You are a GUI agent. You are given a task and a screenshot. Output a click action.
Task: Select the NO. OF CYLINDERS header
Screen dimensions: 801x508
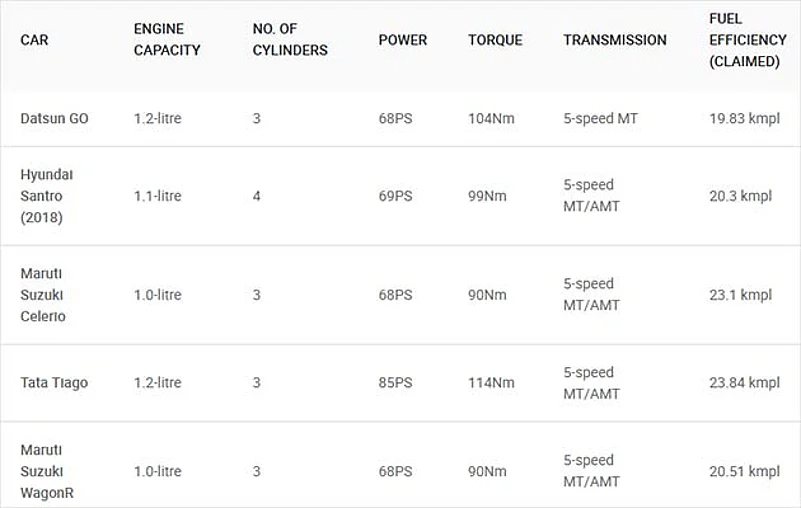(x=290, y=40)
